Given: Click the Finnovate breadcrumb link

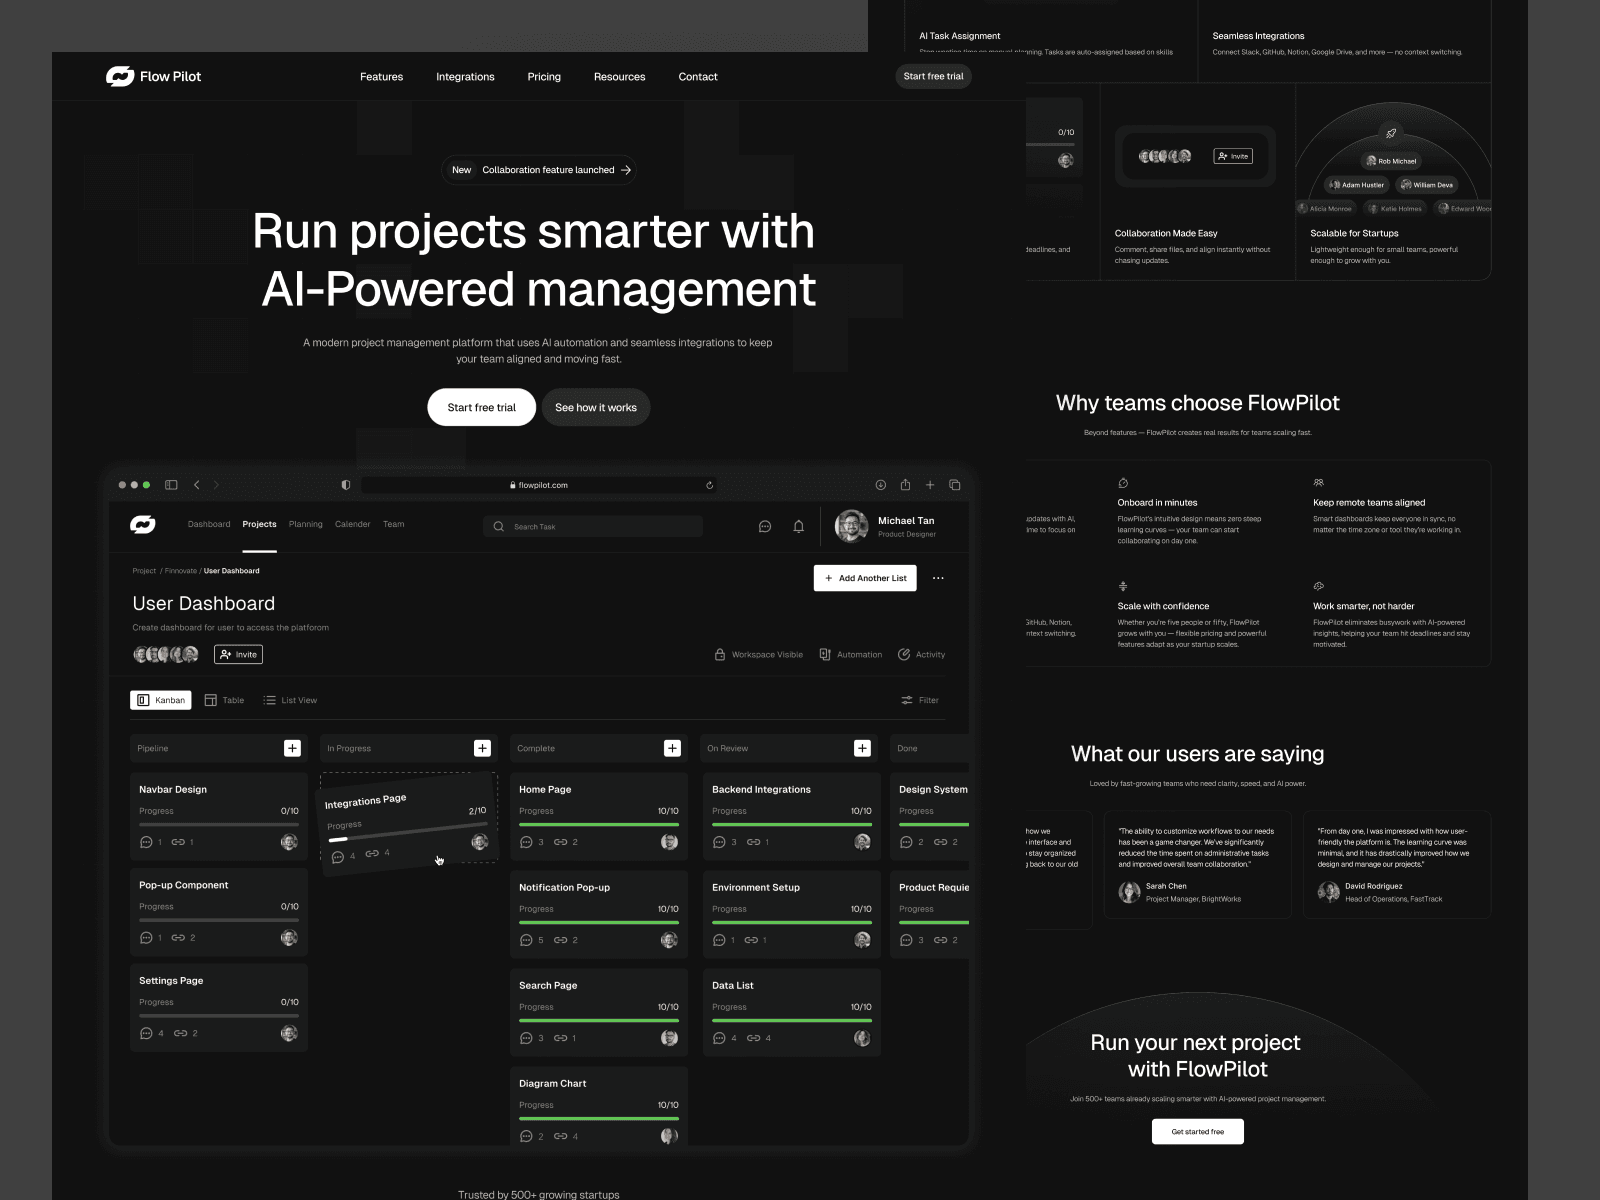Looking at the screenshot, I should click(x=181, y=571).
